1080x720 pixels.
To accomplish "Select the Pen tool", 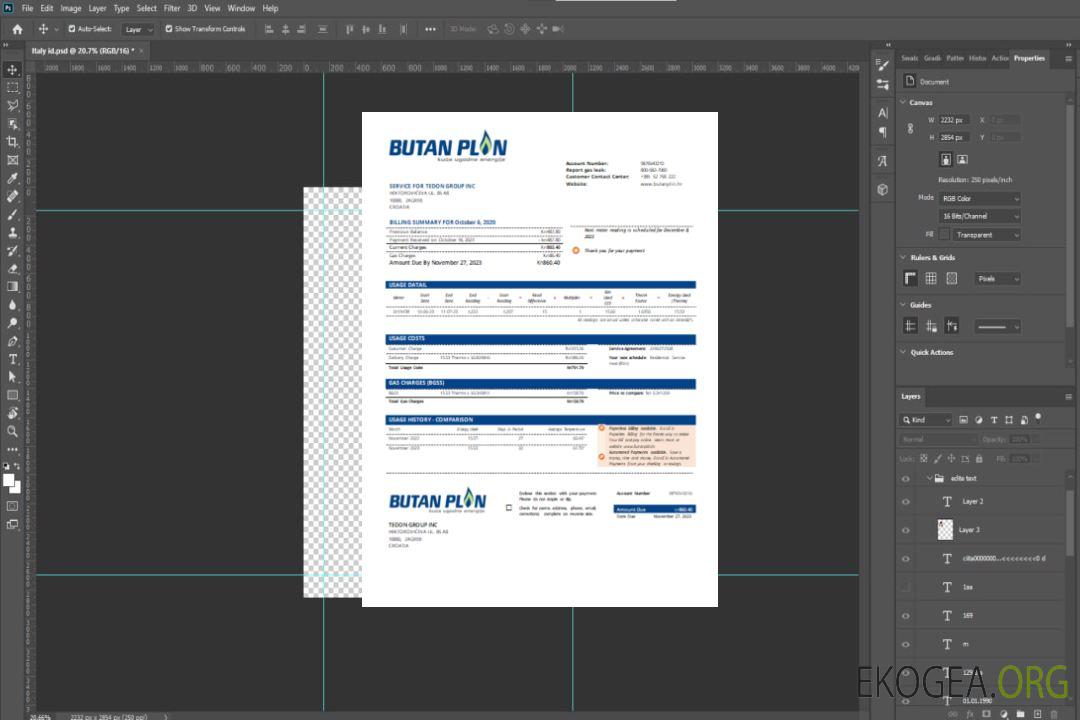I will coord(12,341).
